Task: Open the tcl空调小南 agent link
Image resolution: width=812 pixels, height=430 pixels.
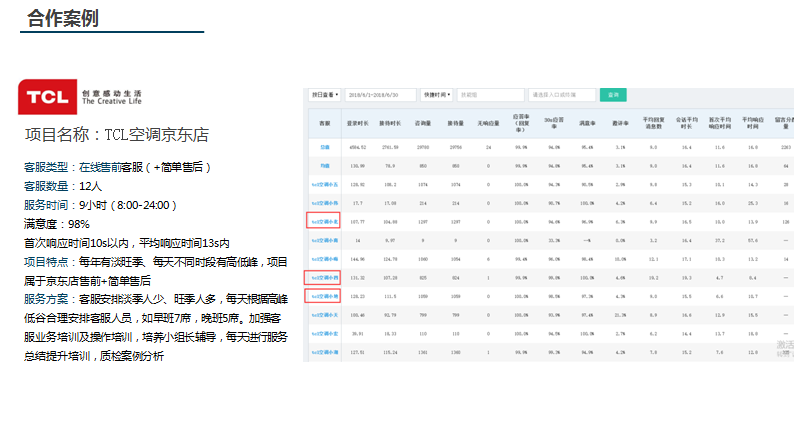Action: tap(325, 241)
